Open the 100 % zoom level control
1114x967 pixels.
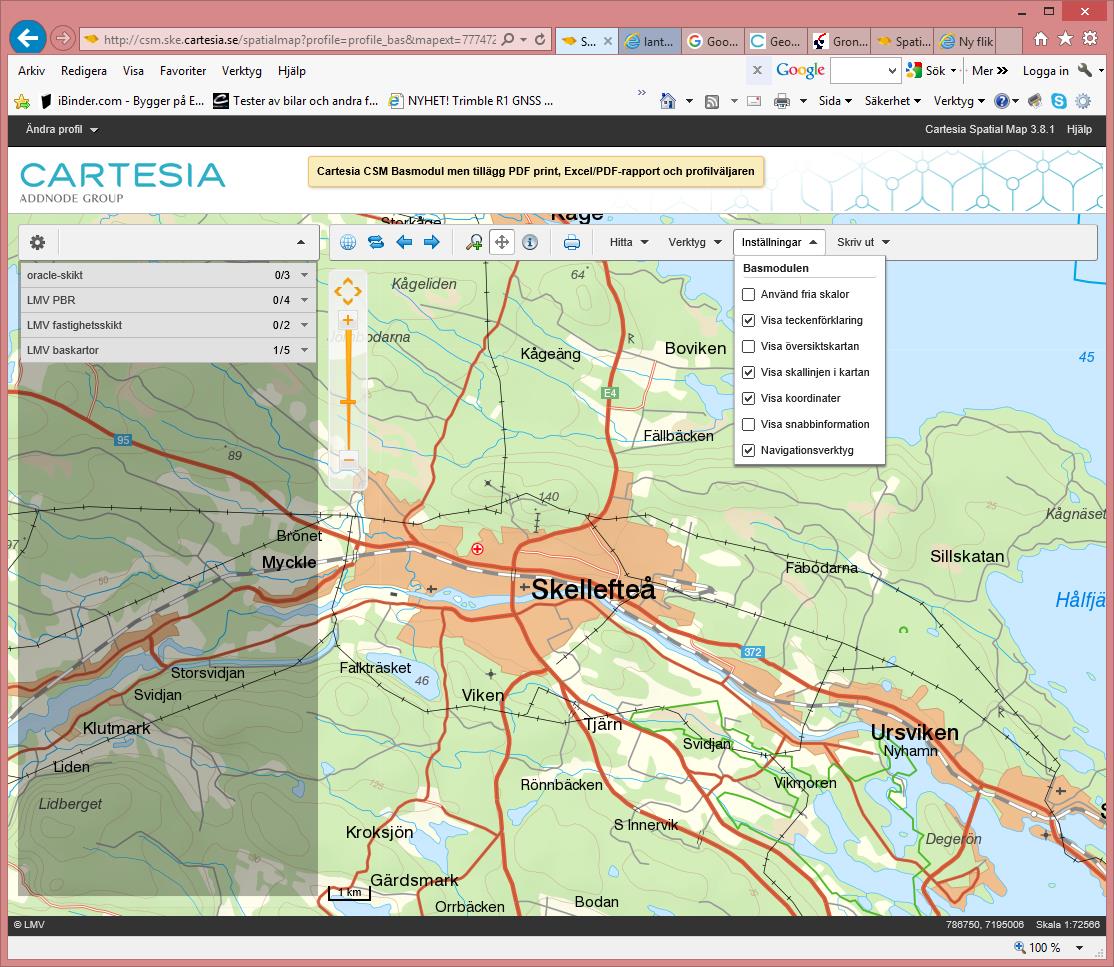point(1048,947)
